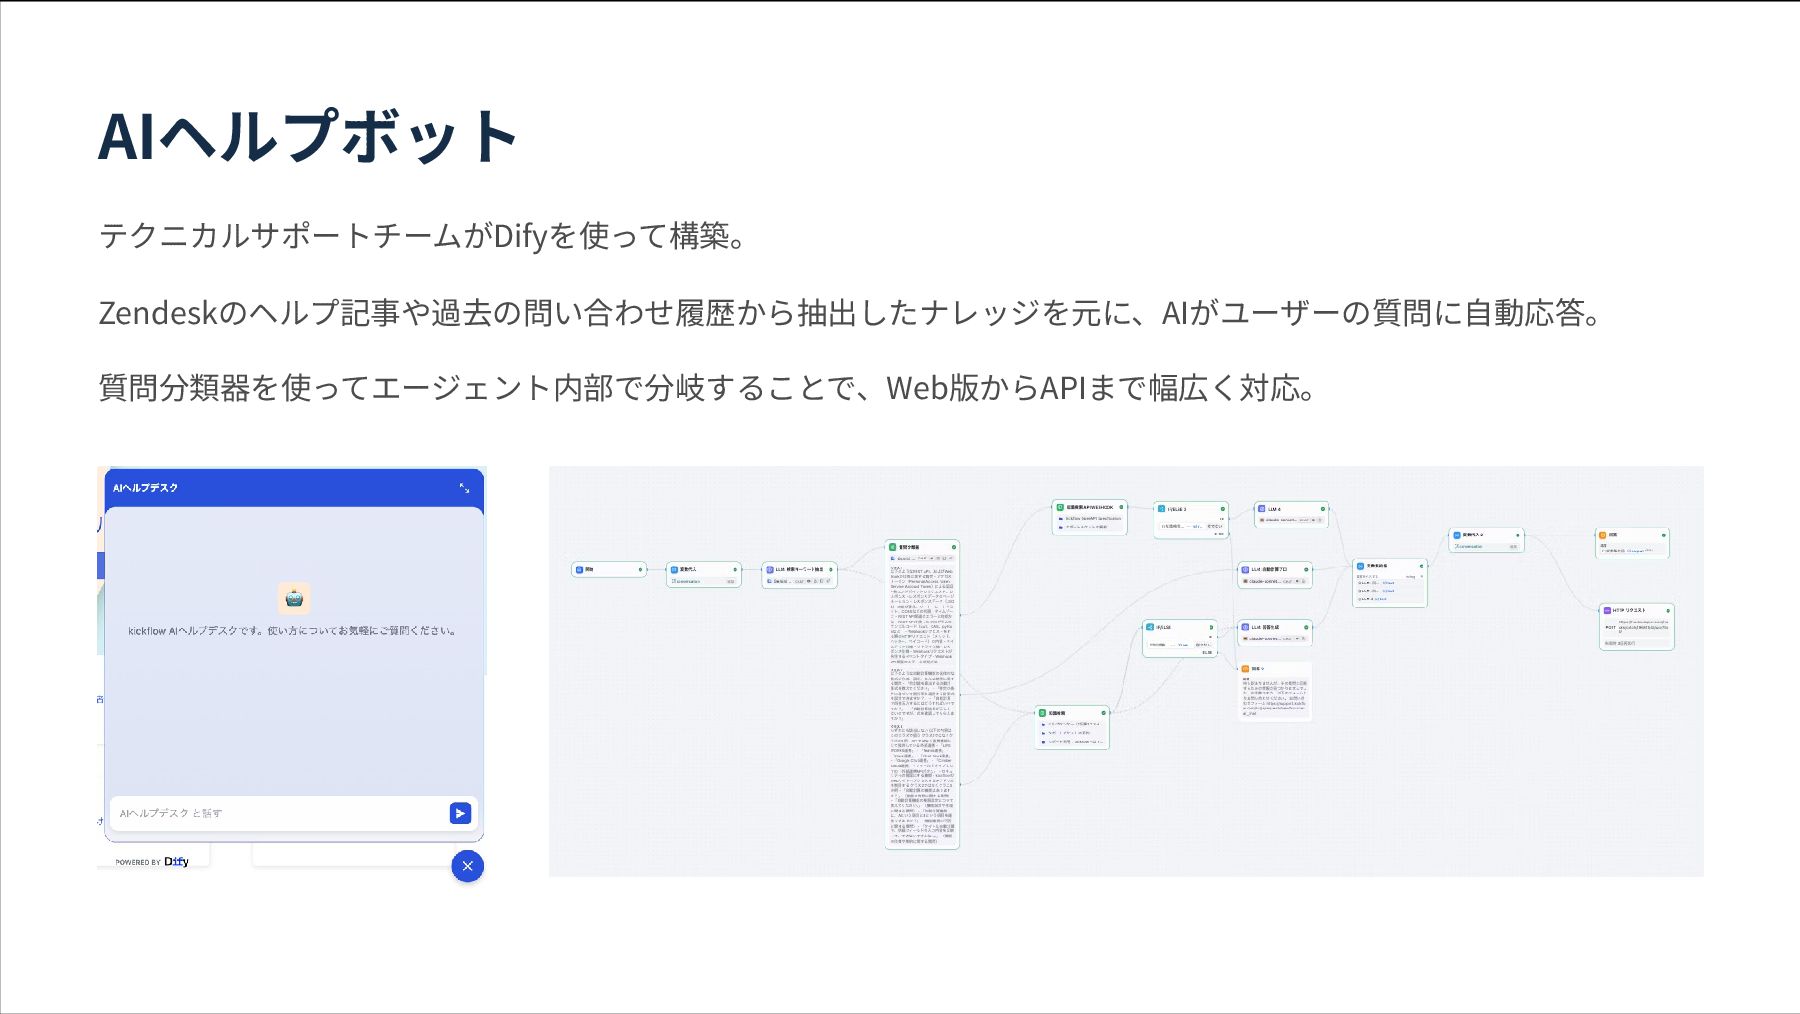Viewport: 1800px width, 1014px height.
Task: Open the Dify logo link below chat
Action: (x=177, y=861)
